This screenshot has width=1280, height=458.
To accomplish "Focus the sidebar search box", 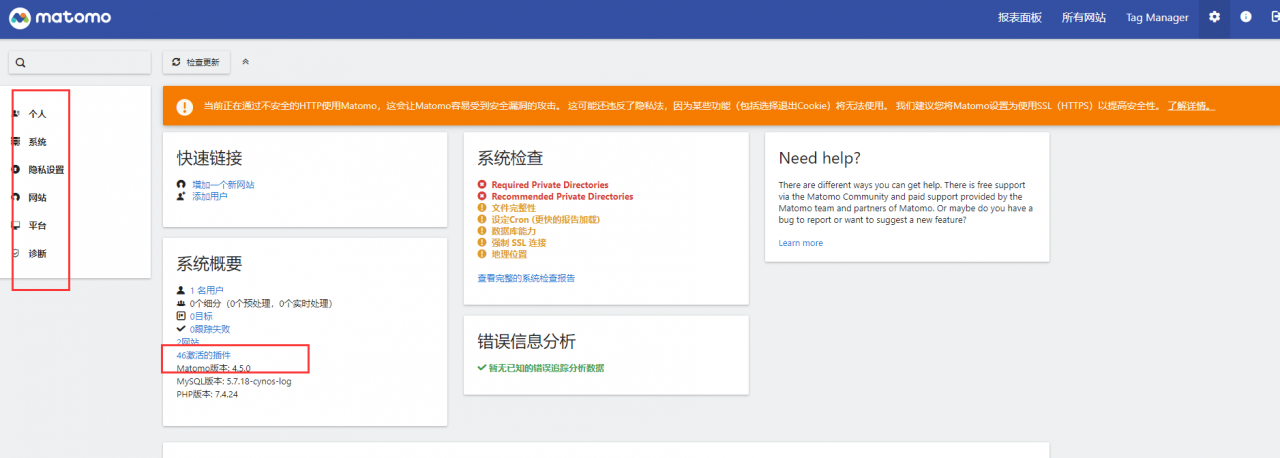I will [80, 62].
